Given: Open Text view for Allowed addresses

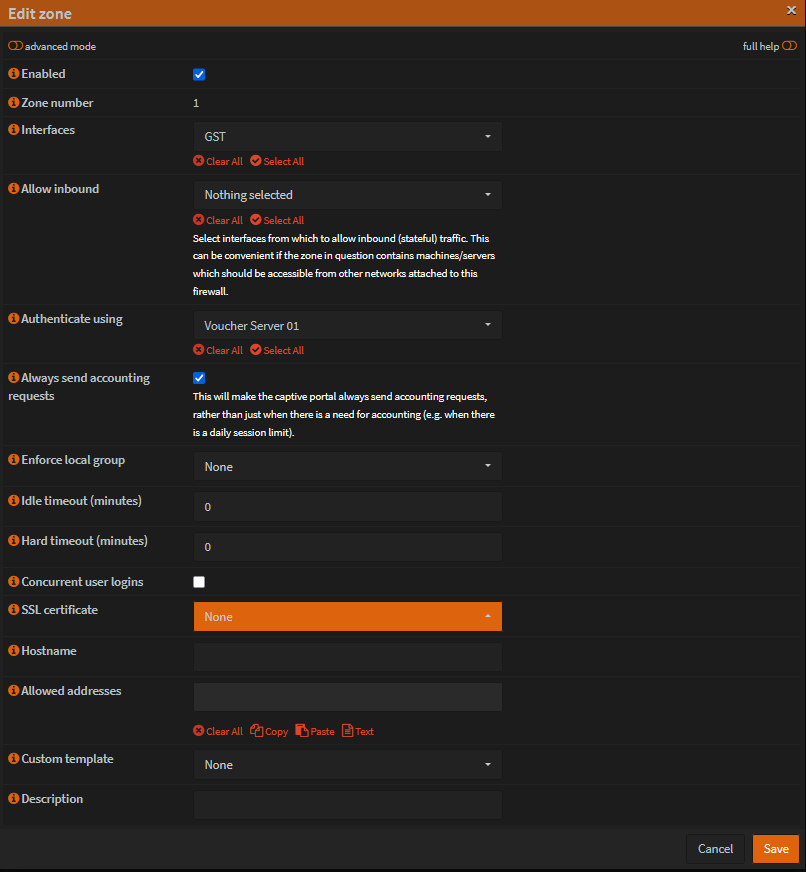Looking at the screenshot, I should tap(357, 731).
